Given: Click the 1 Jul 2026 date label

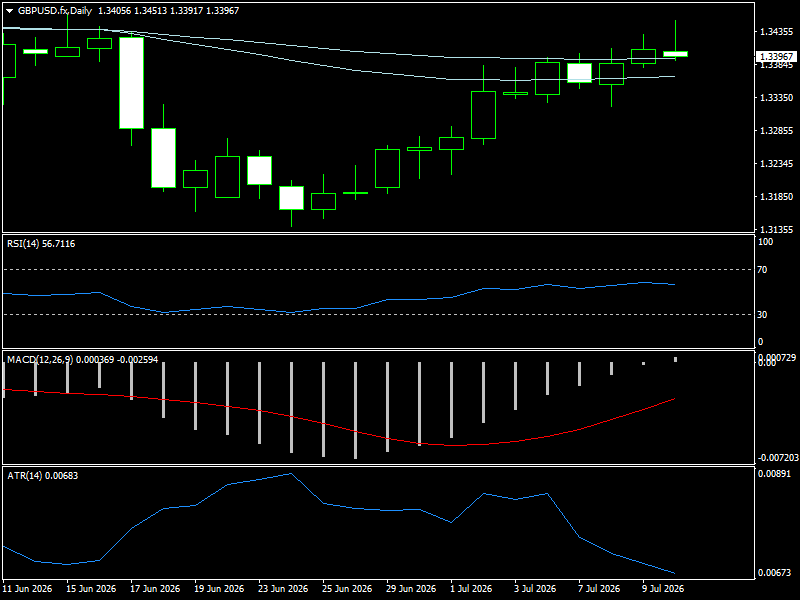Looking at the screenshot, I should coord(471,589).
